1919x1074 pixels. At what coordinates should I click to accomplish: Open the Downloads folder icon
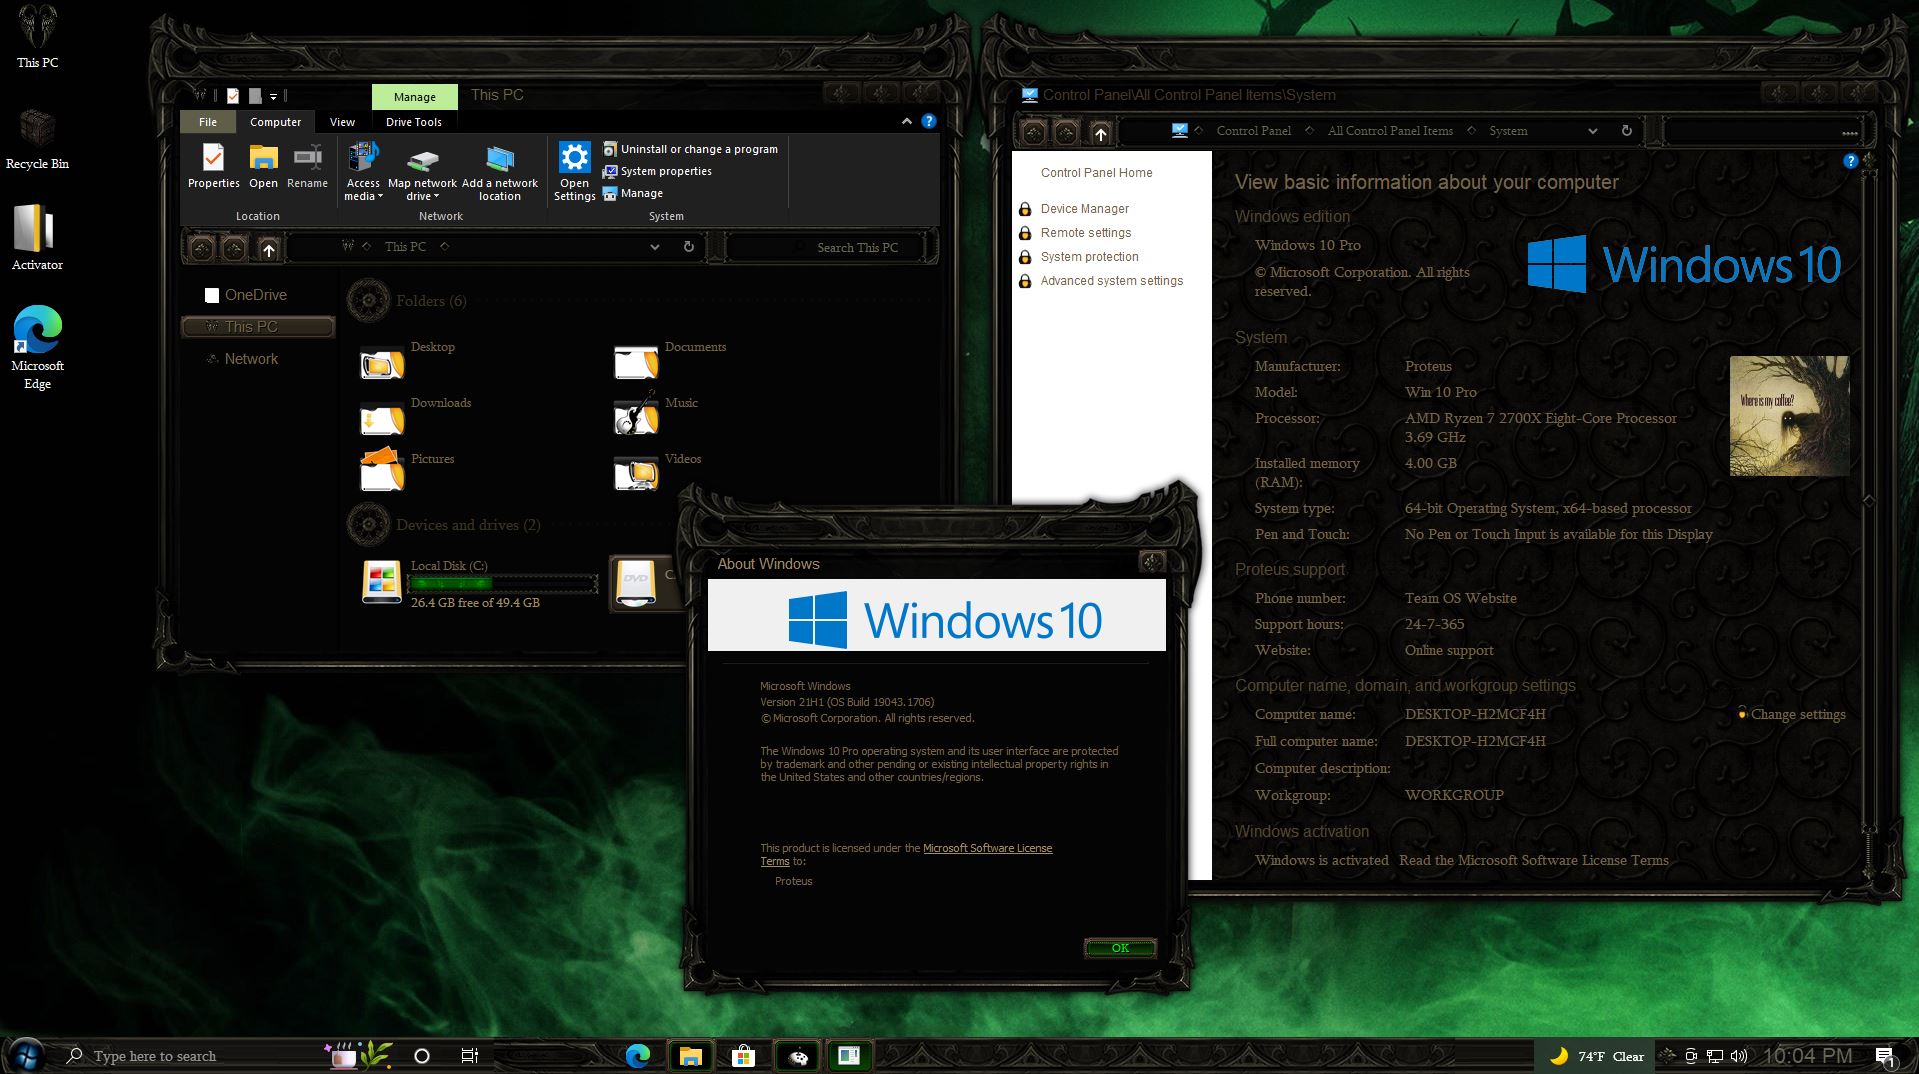coord(382,418)
